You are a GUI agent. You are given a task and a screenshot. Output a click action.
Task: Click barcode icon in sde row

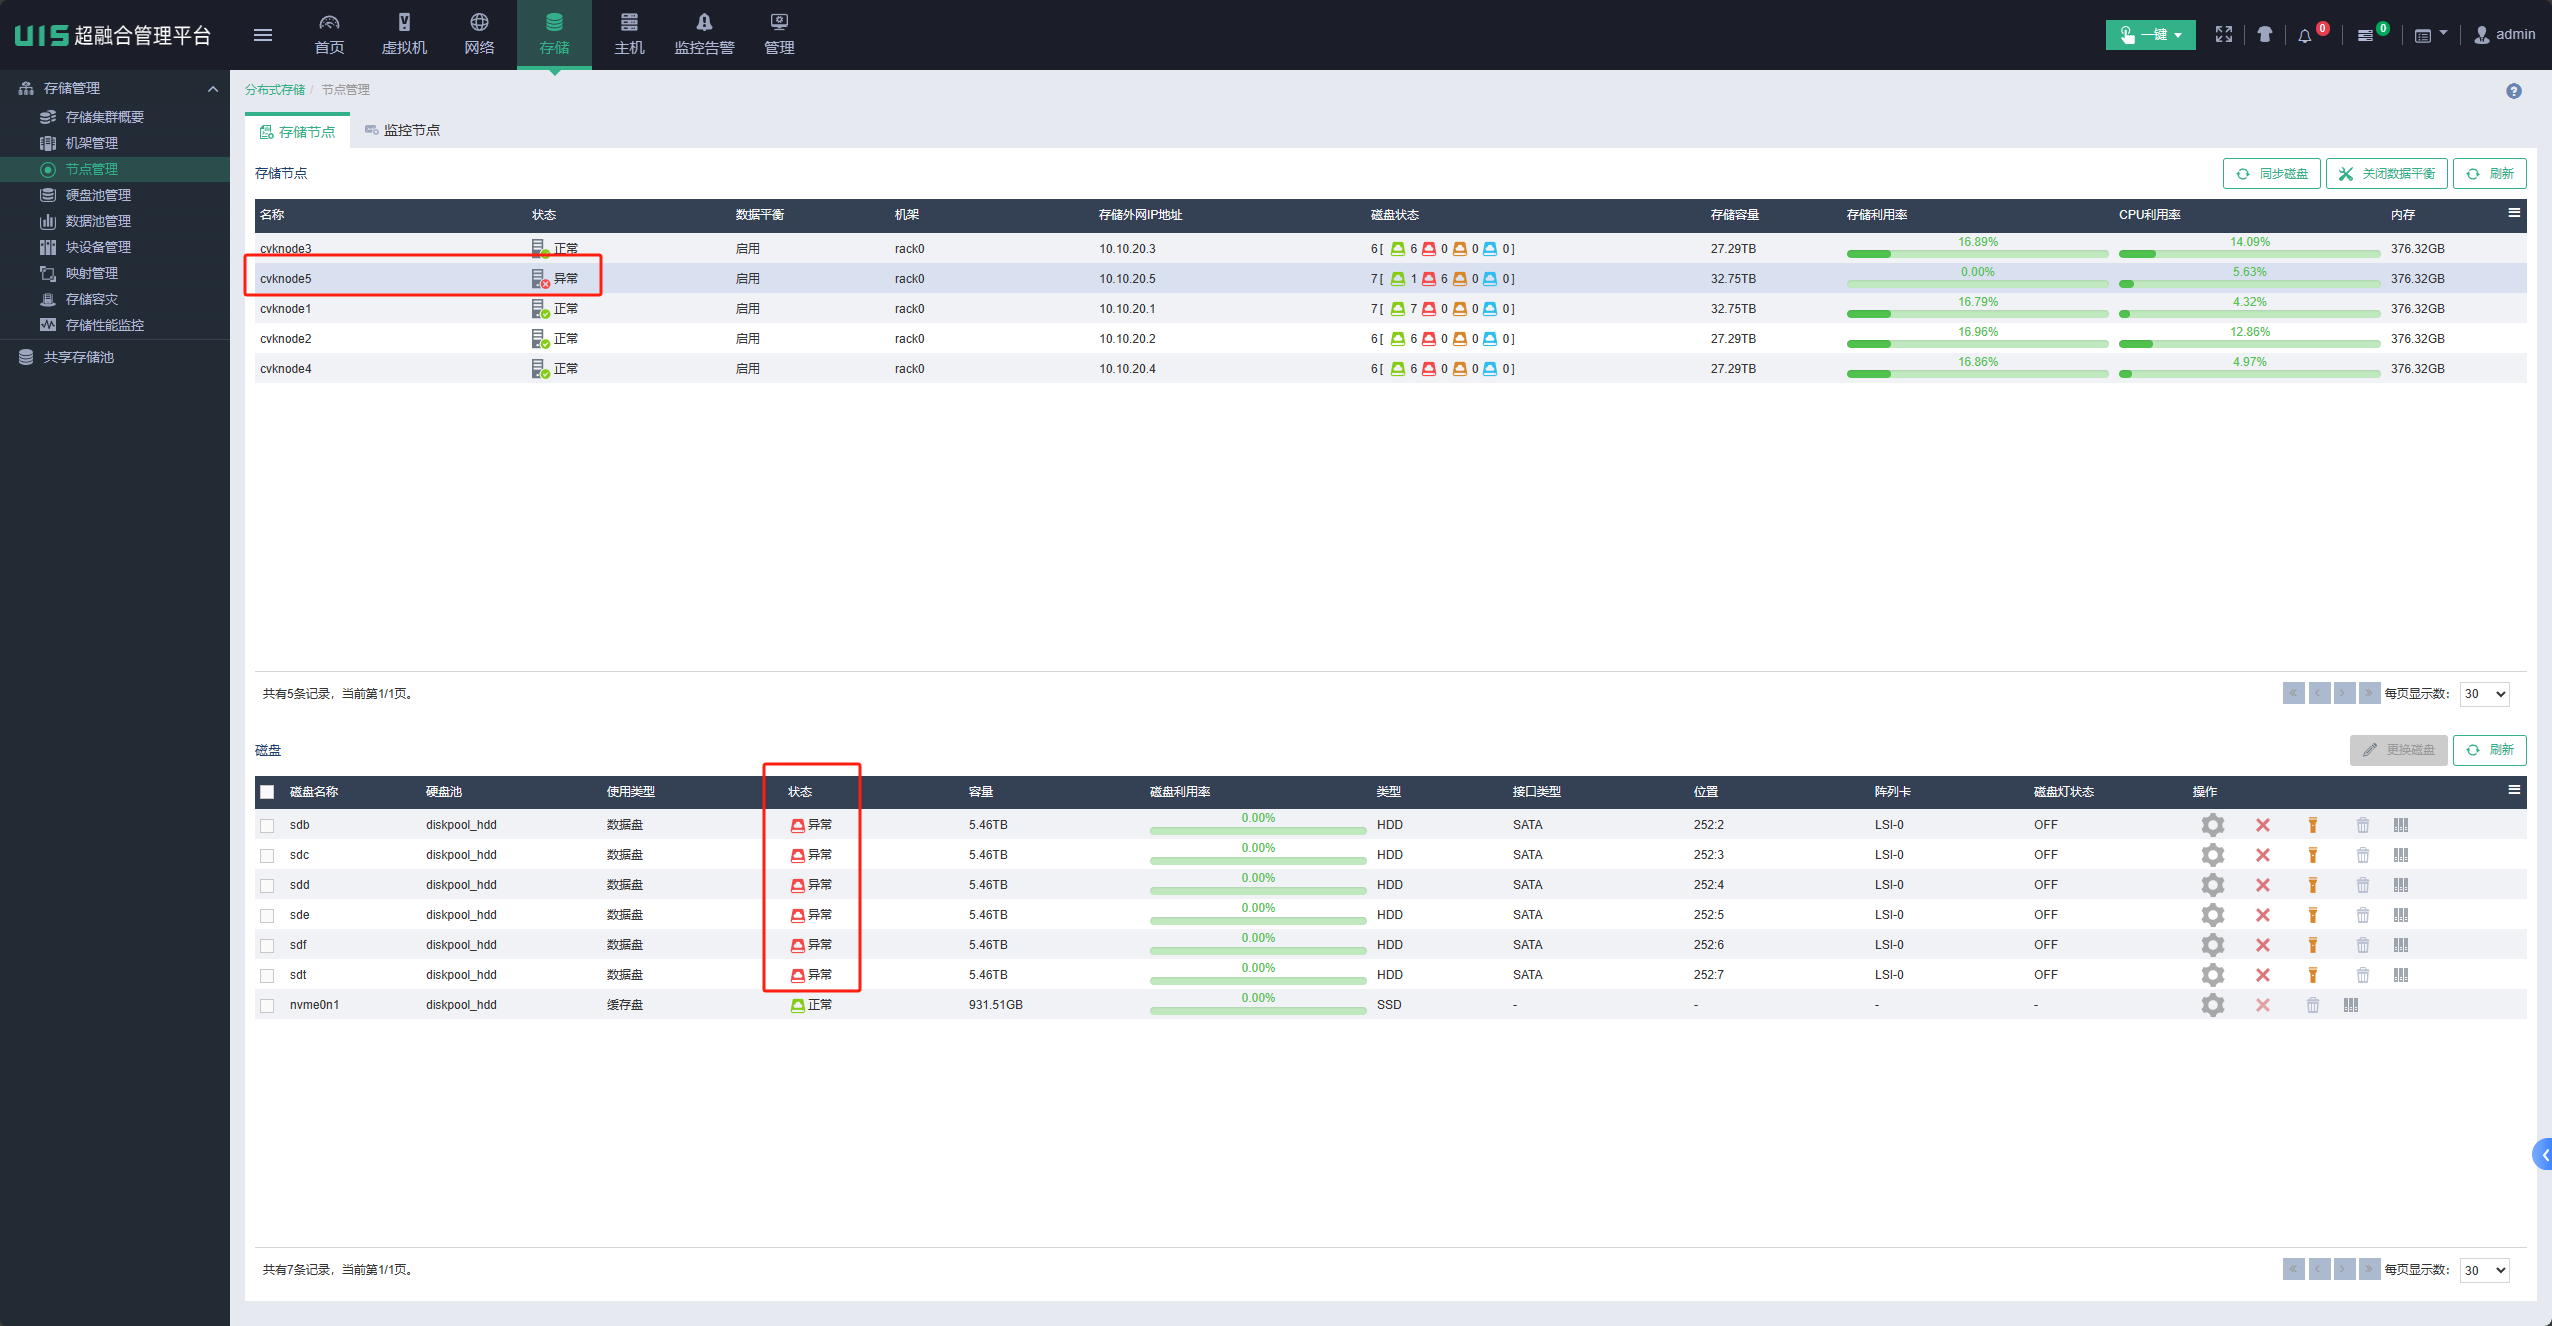pos(2400,915)
